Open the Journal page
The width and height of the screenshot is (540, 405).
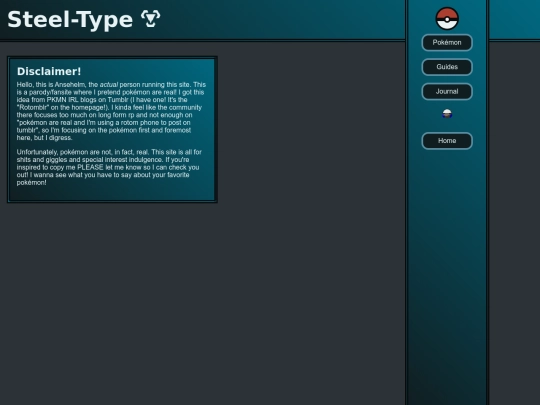point(447,92)
